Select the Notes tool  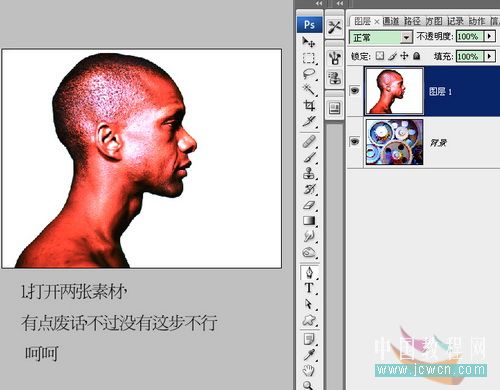[x=309, y=340]
